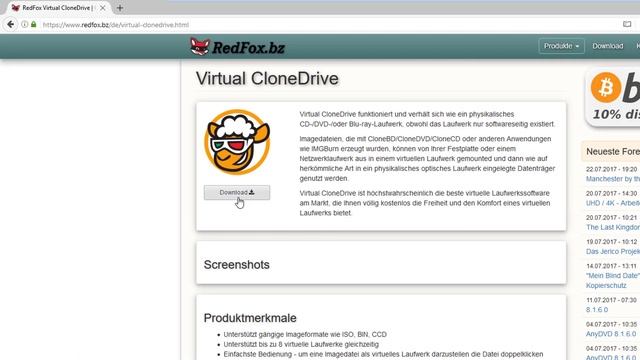640x360 pixels.
Task: Click the Screenshots section heading
Action: (237, 264)
